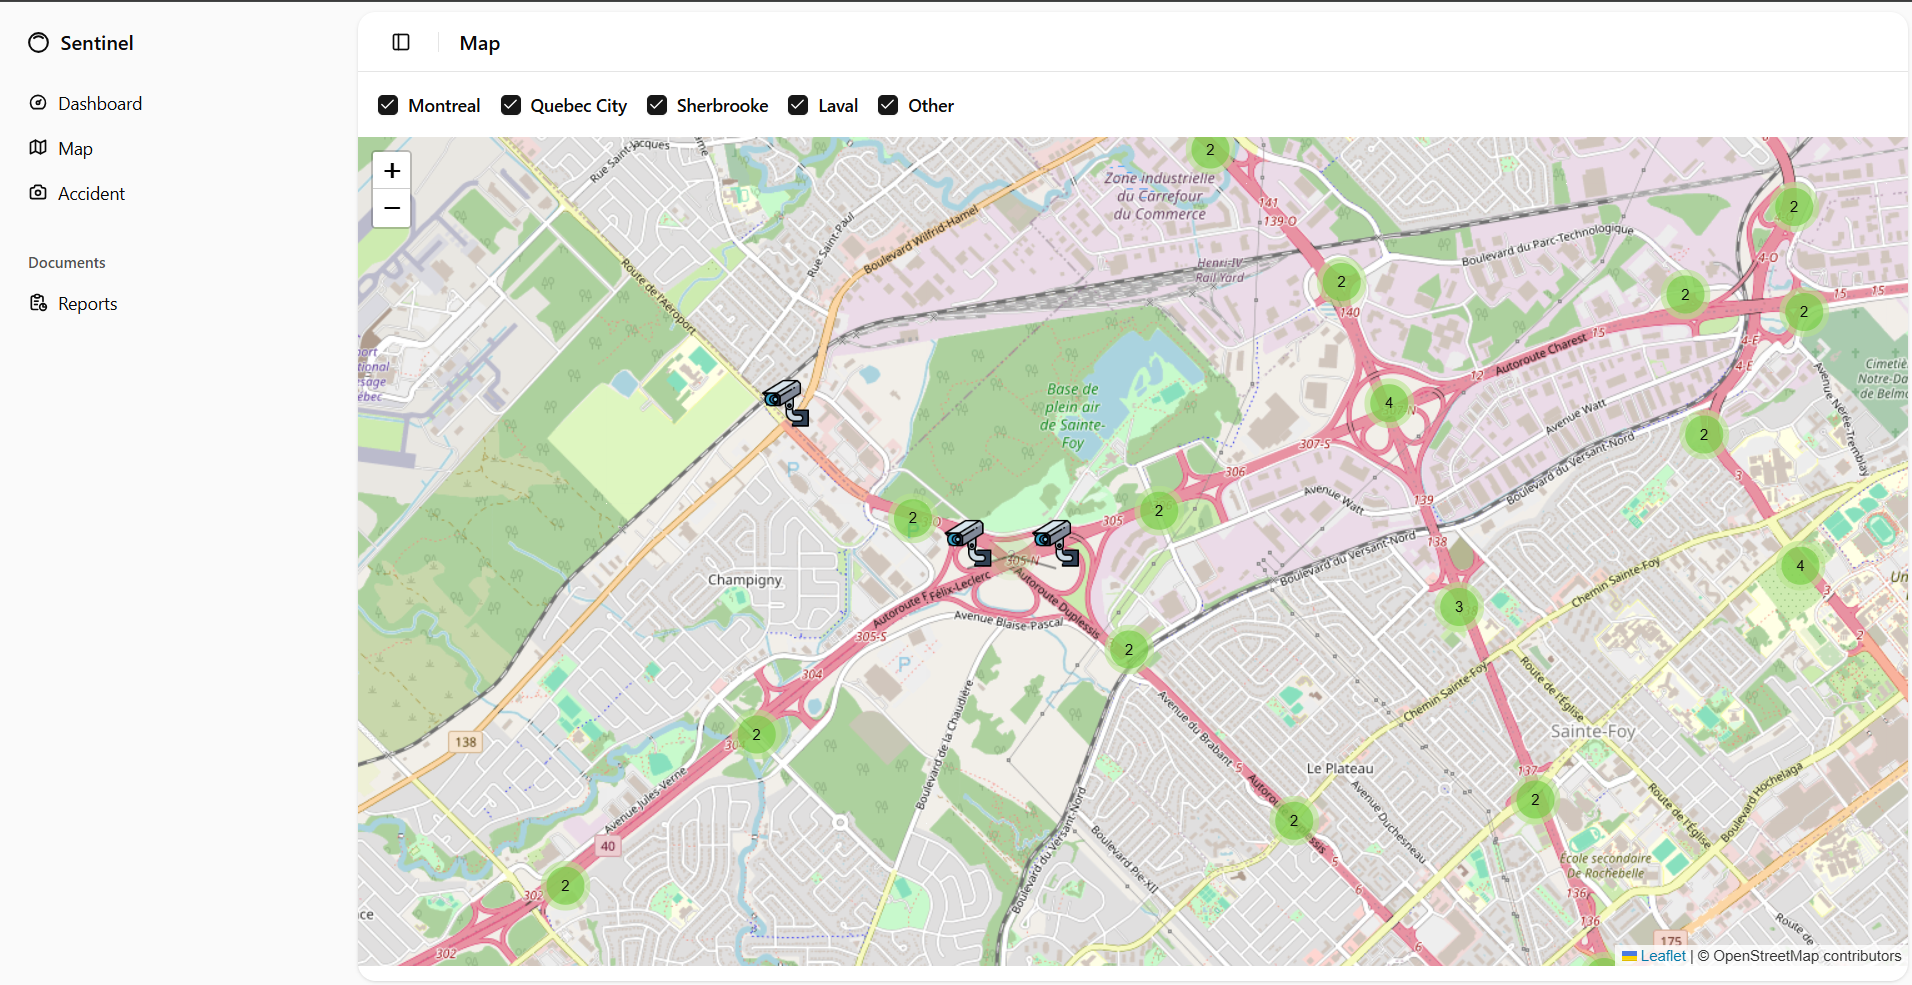
Task: Toggle the sidebar panel icon
Action: pyautogui.click(x=401, y=42)
